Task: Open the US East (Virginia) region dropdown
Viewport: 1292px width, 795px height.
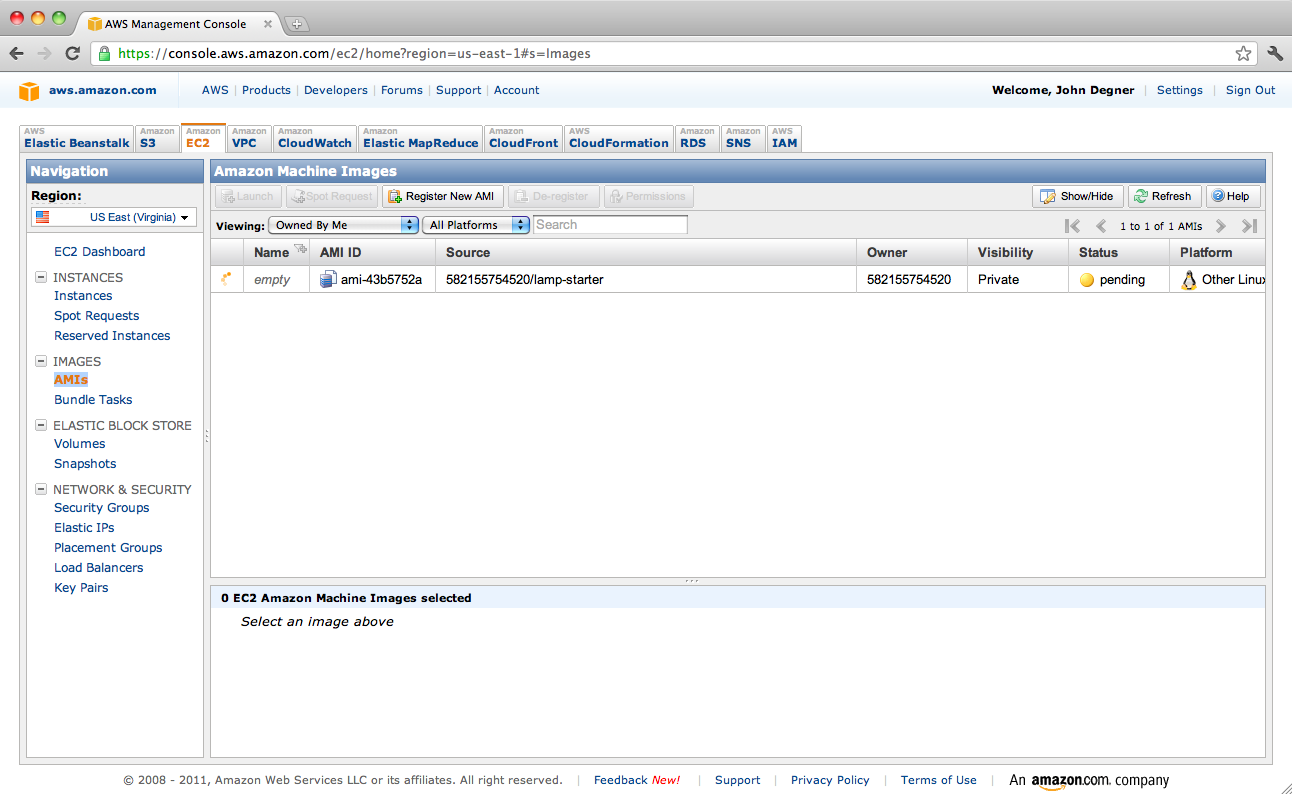Action: point(114,217)
